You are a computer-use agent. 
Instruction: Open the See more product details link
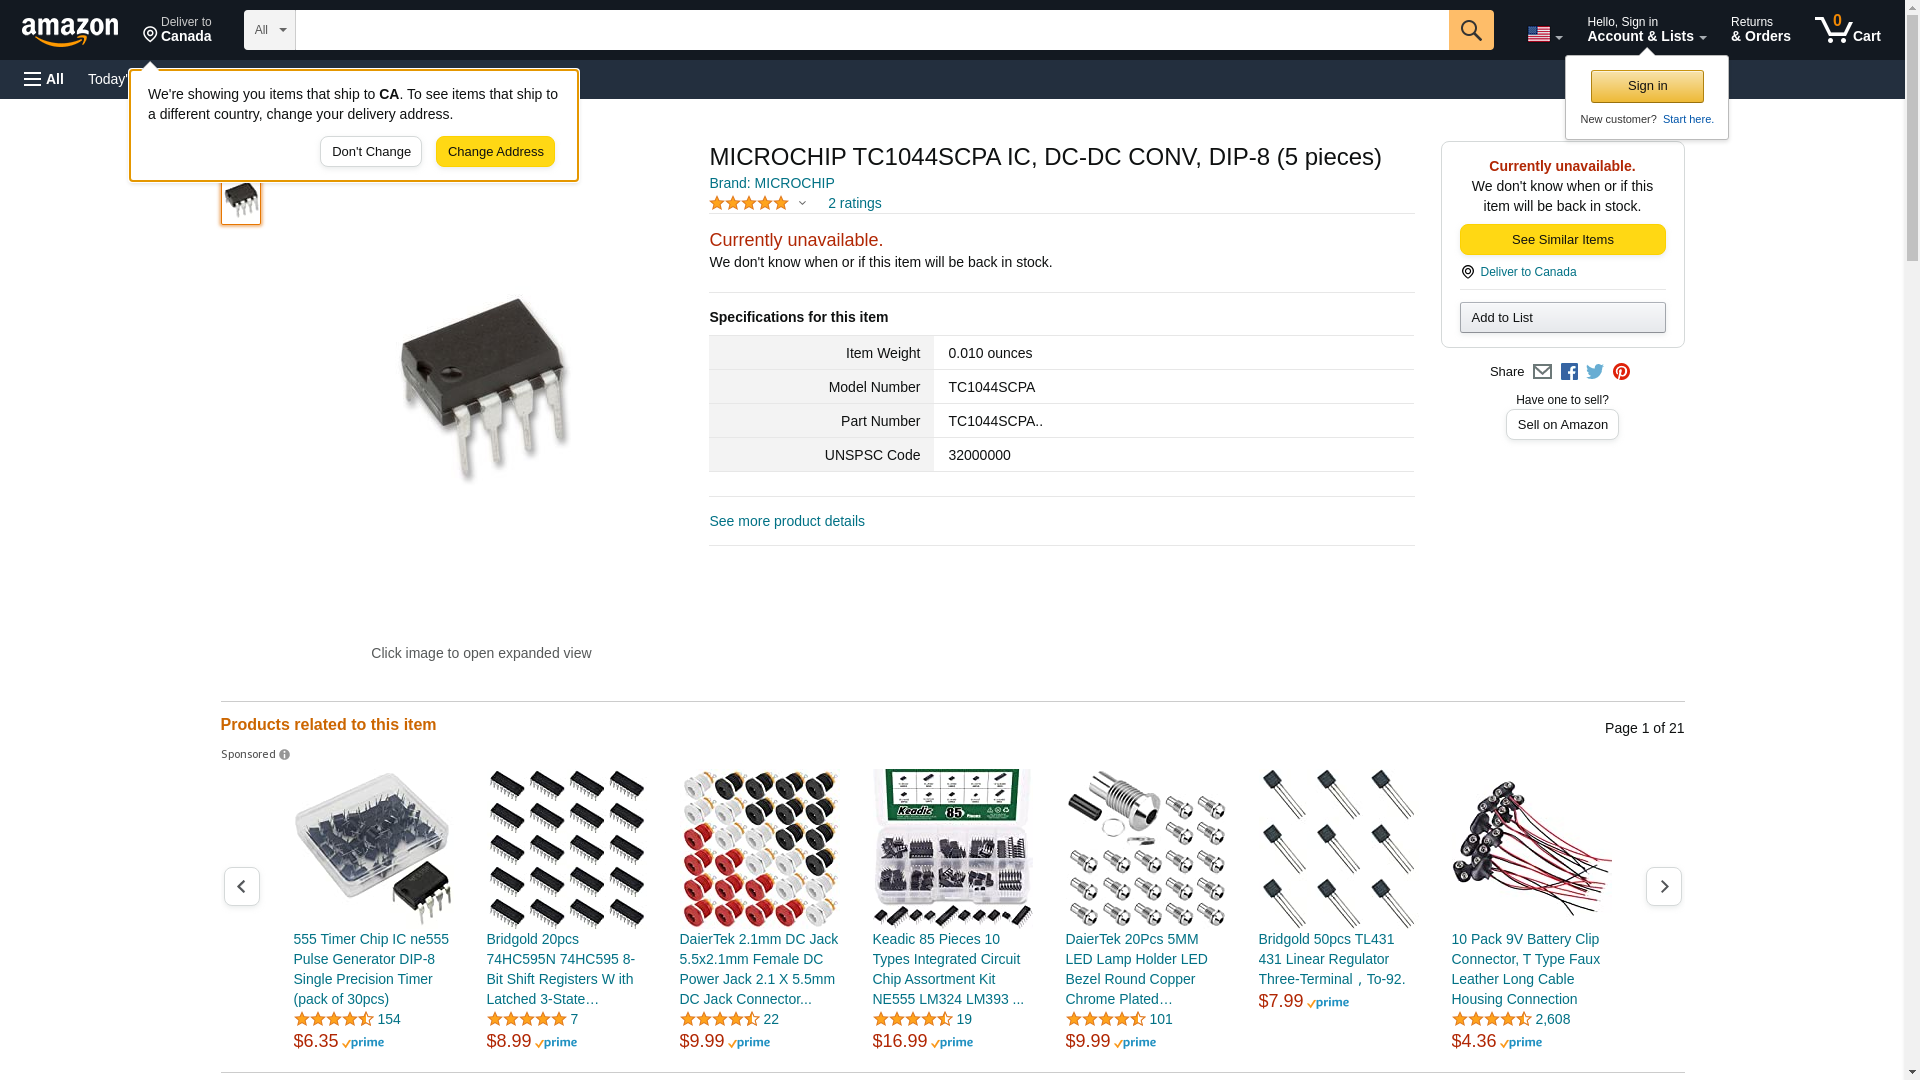(787, 521)
